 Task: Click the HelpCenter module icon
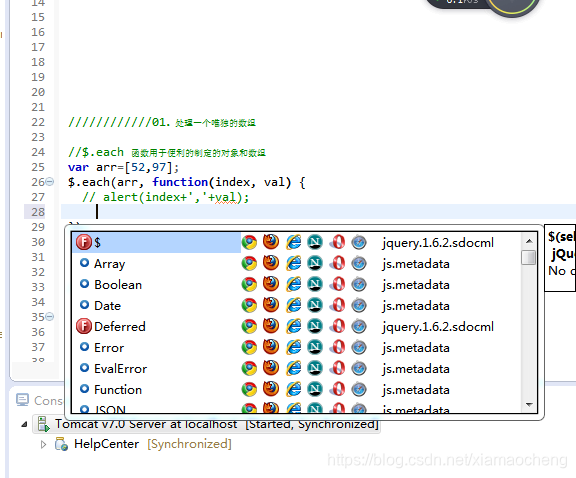pos(61,444)
